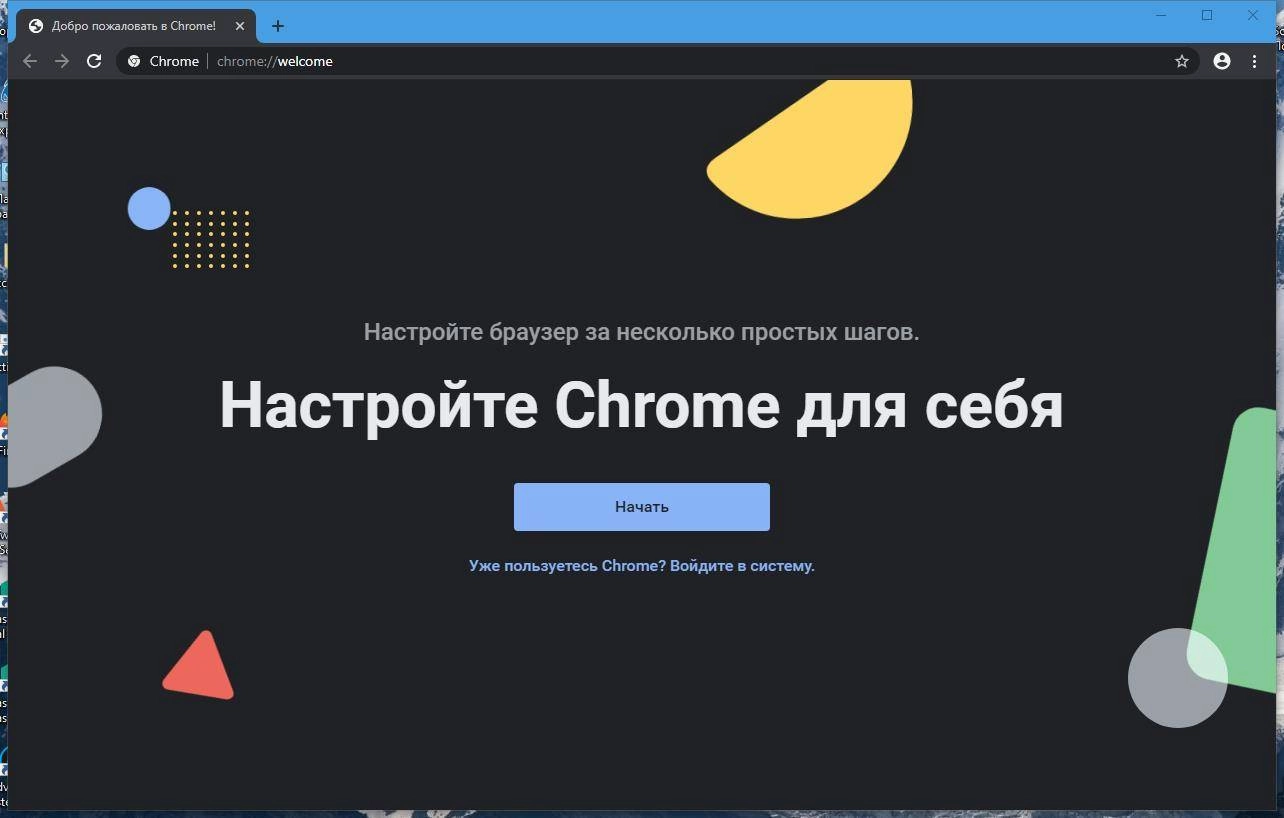
Task: Close the 'Добро пожаловать в Chrome!' tab
Action: click(239, 26)
